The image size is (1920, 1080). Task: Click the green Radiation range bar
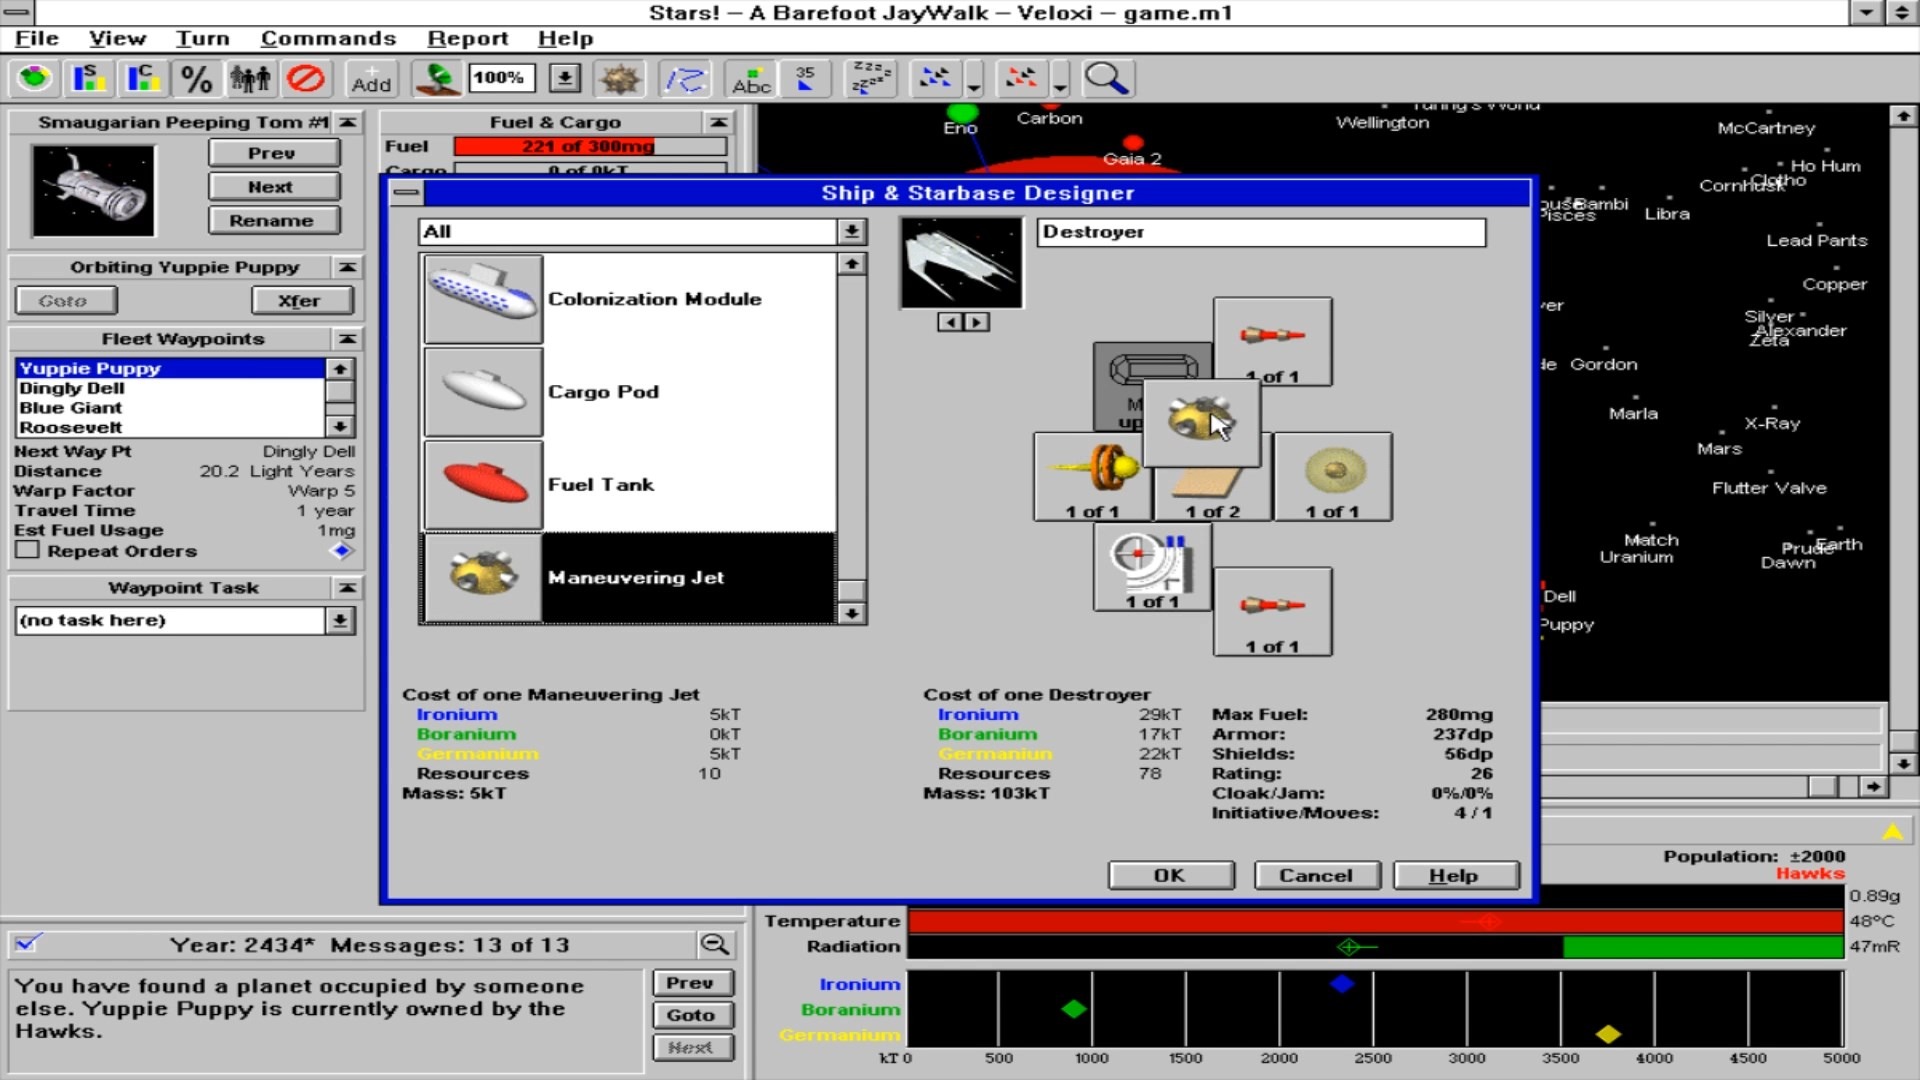pyautogui.click(x=1703, y=946)
